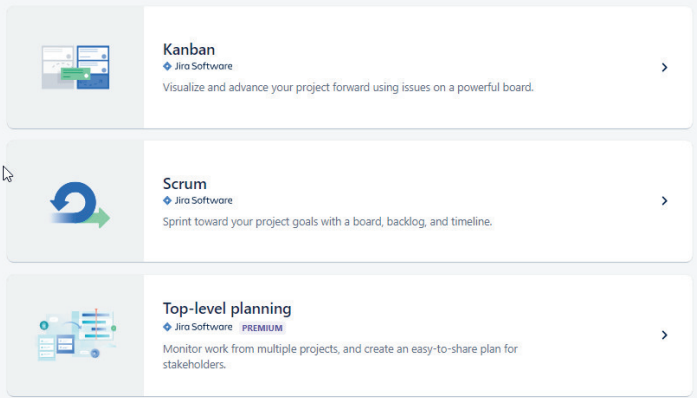Click the Kanban board illustration icon
The width and height of the screenshot is (697, 398).
(76, 67)
